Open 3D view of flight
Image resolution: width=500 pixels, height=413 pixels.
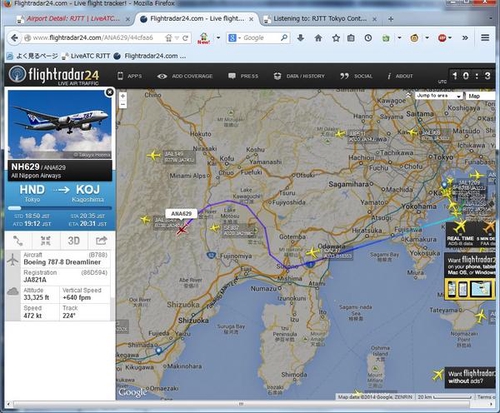73,240
